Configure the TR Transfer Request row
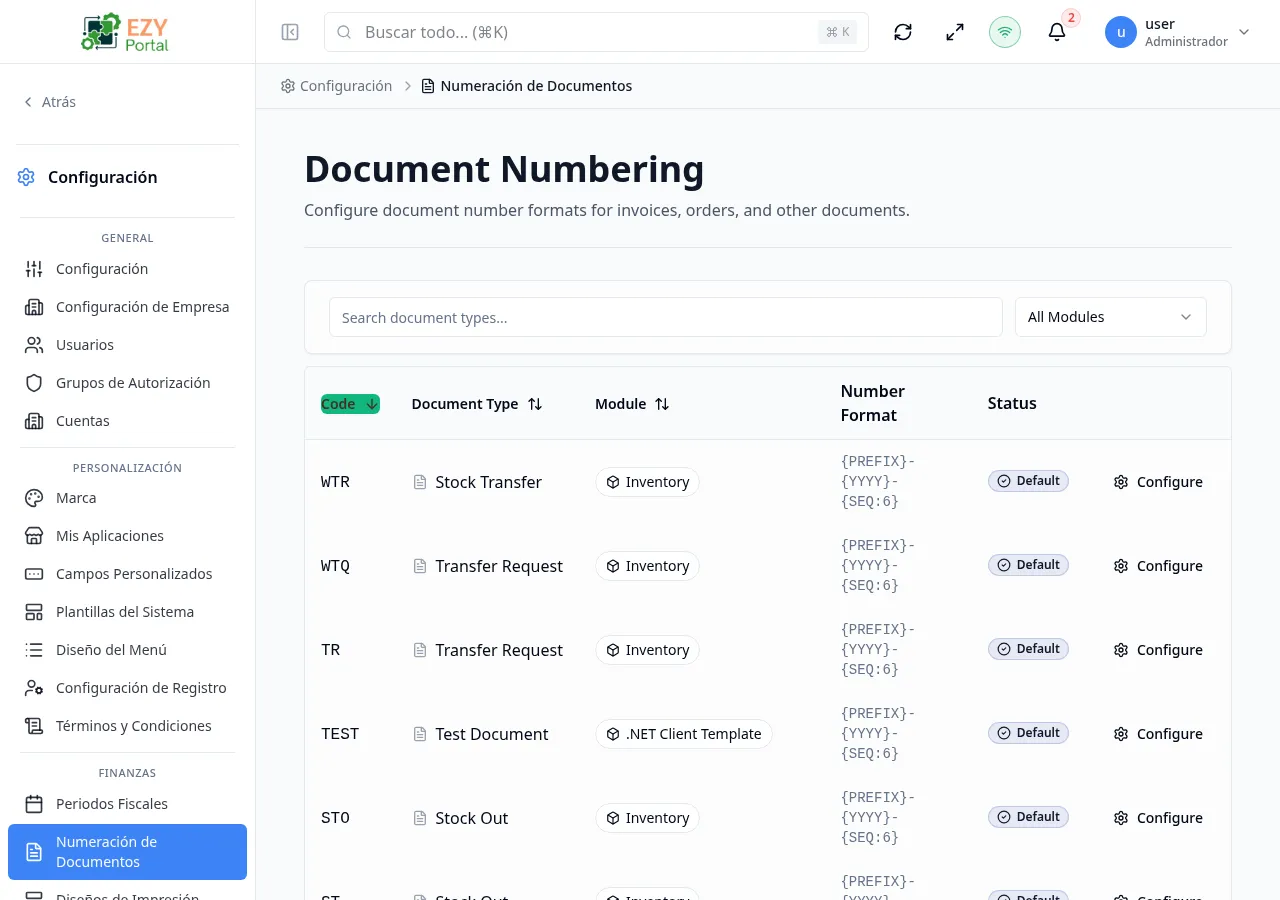This screenshot has width=1280, height=900. point(1158,650)
